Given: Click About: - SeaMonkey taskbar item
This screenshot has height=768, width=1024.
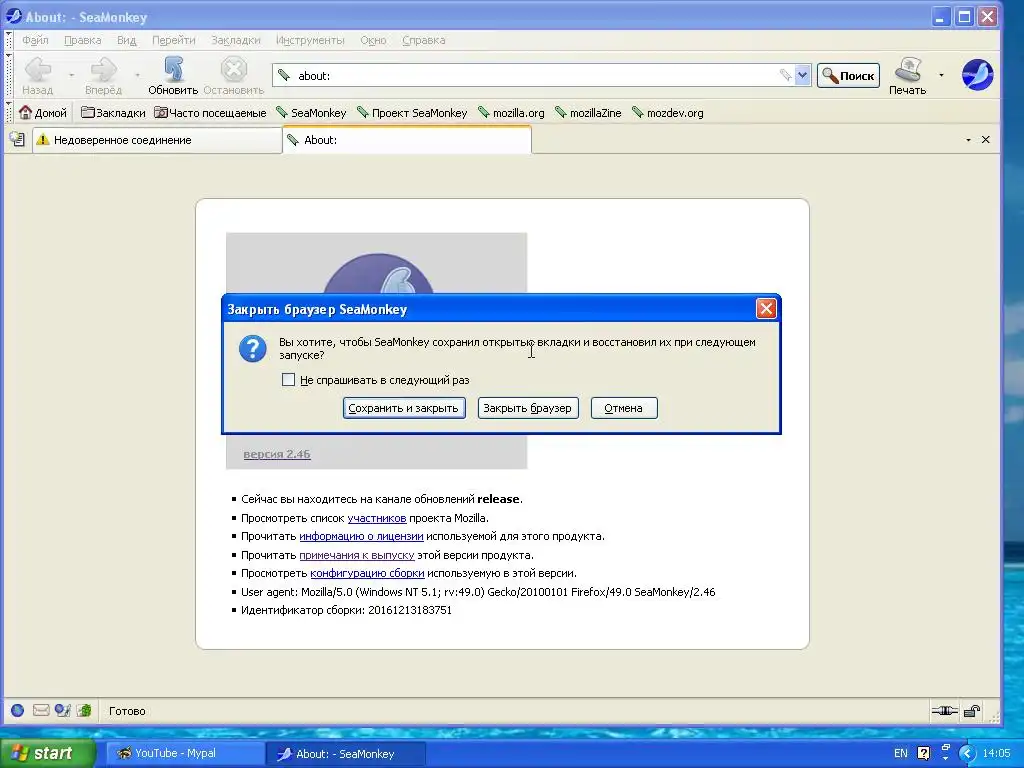Looking at the screenshot, I should 346,754.
